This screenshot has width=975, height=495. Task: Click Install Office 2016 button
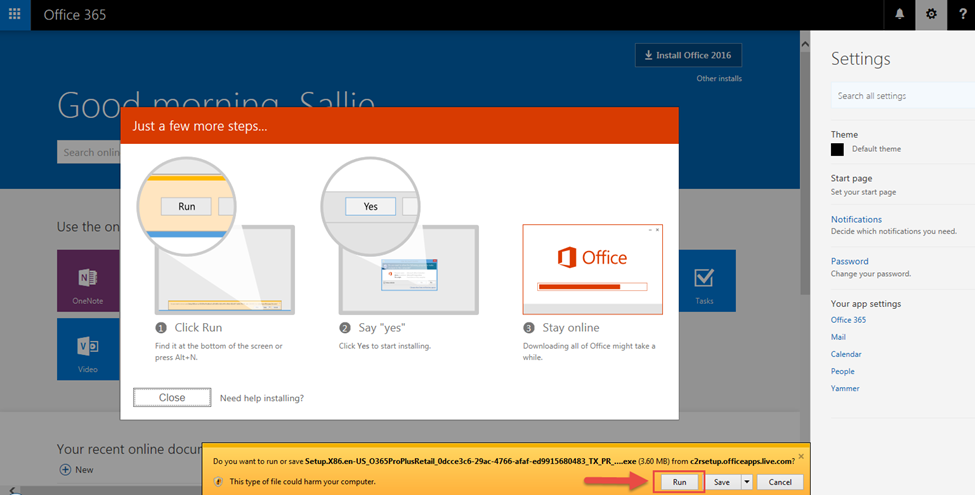[688, 55]
